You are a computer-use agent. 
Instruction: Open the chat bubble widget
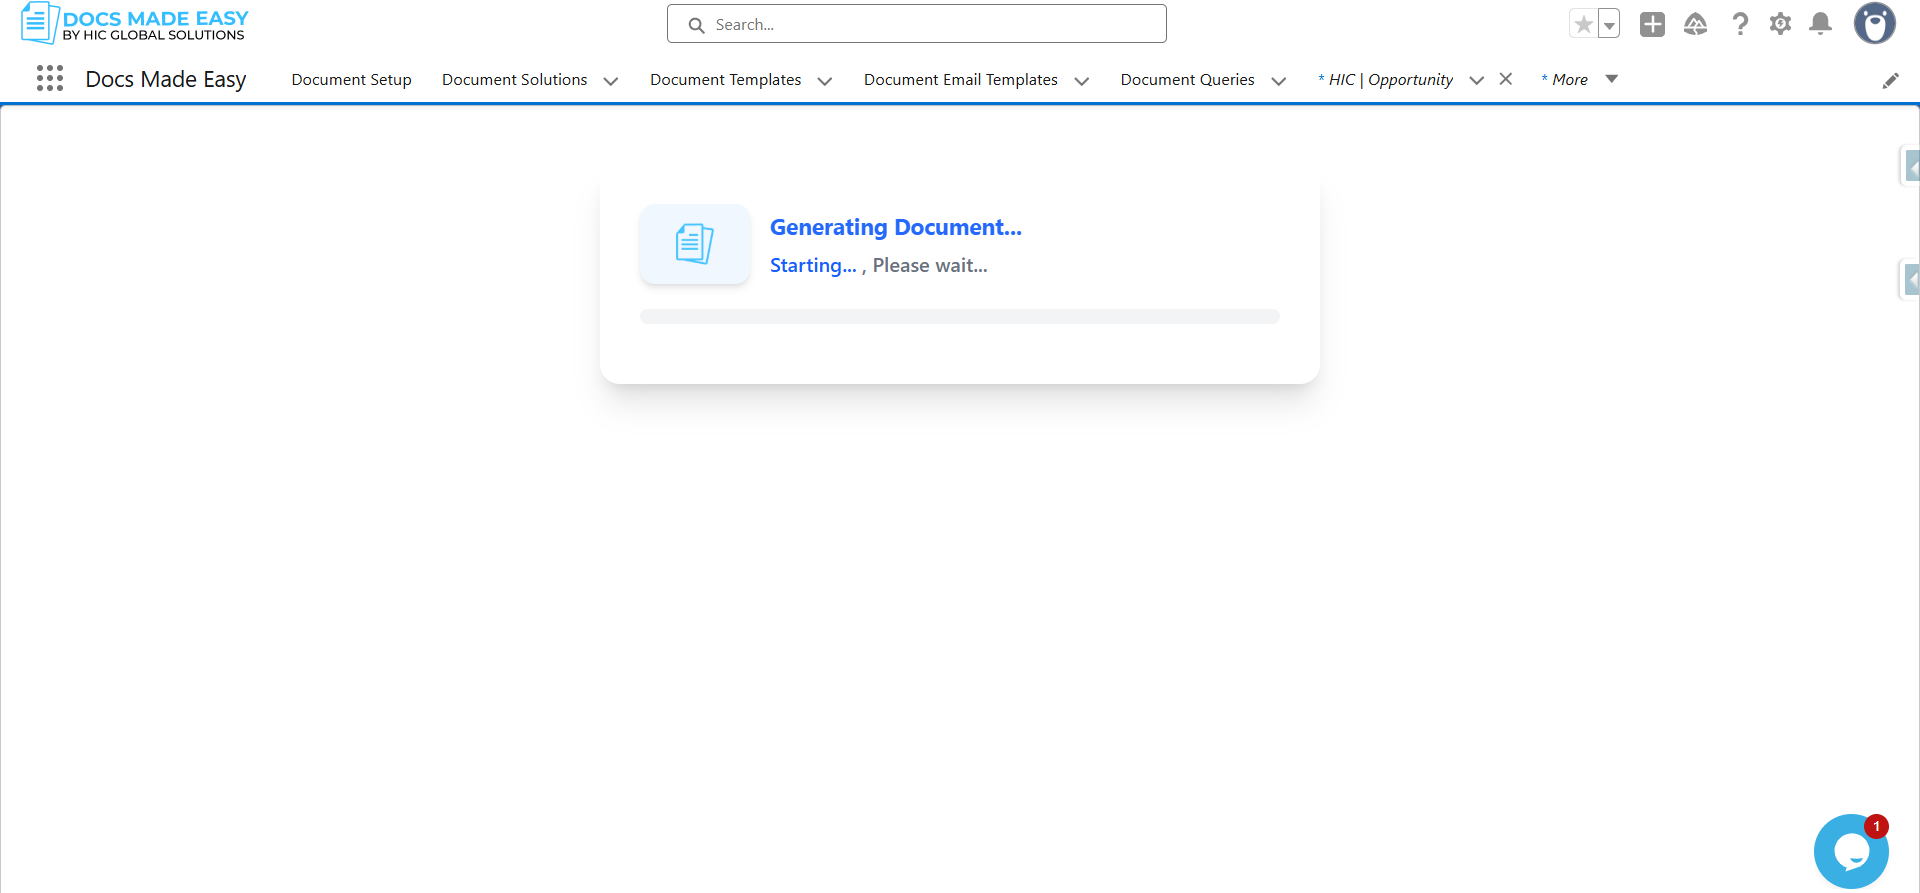[1851, 851]
